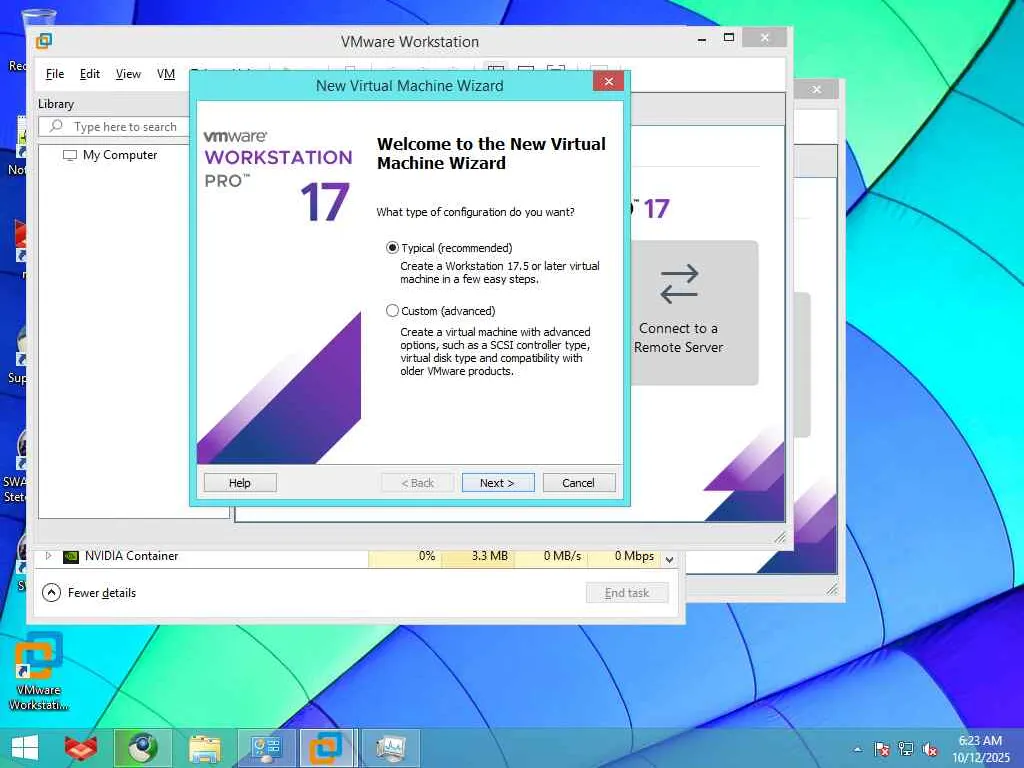Select the Custom (advanced) configuration option
The image size is (1024, 768).
click(392, 311)
